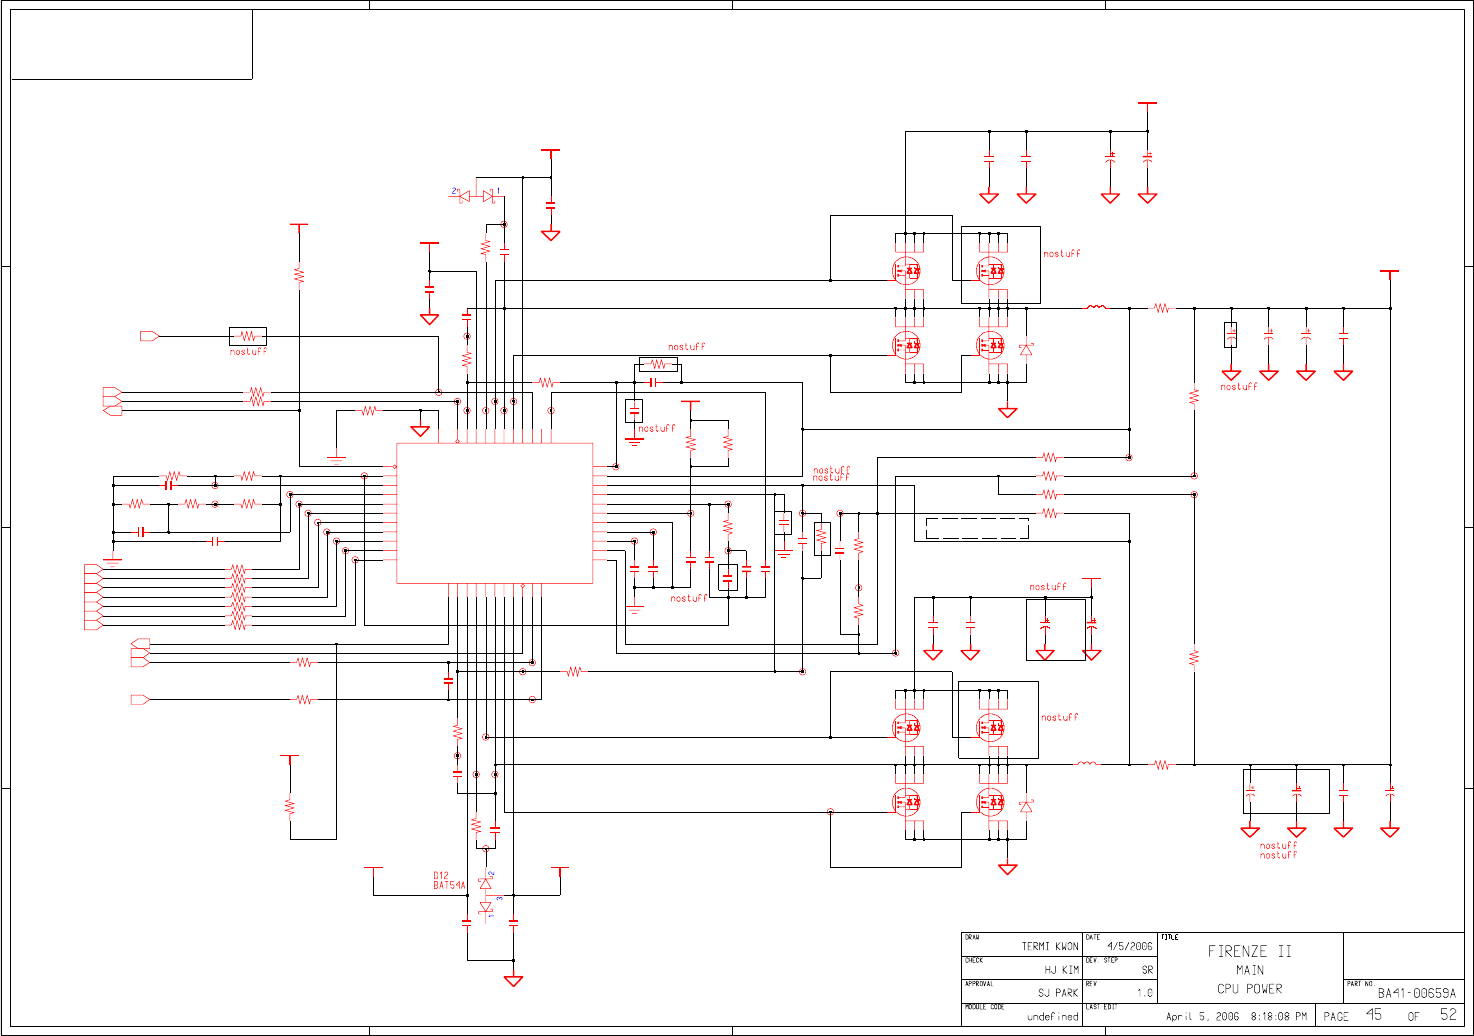Select part number 'BA41-00659A'
The image size is (1474, 1036).
(x=1417, y=993)
